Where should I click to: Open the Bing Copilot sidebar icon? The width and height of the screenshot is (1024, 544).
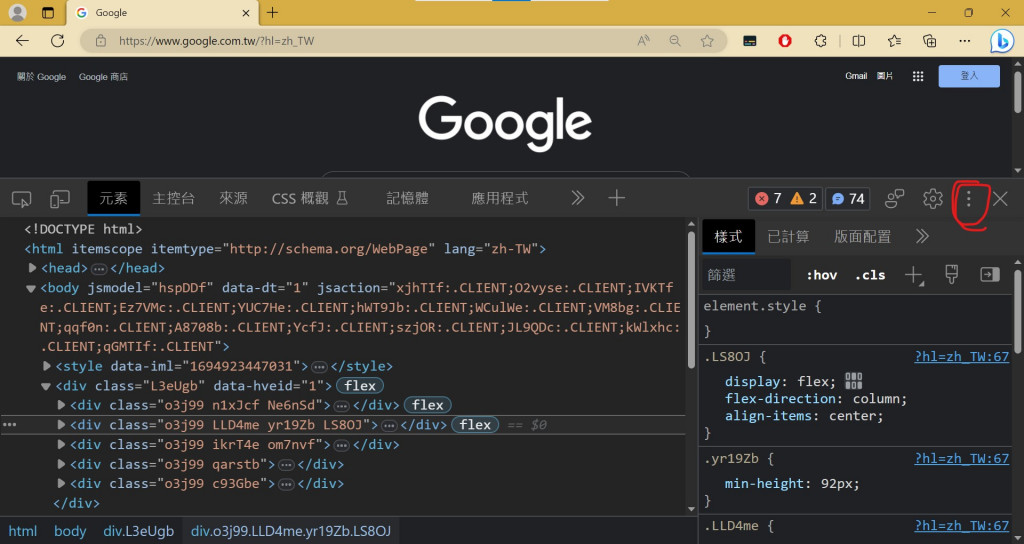1000,40
